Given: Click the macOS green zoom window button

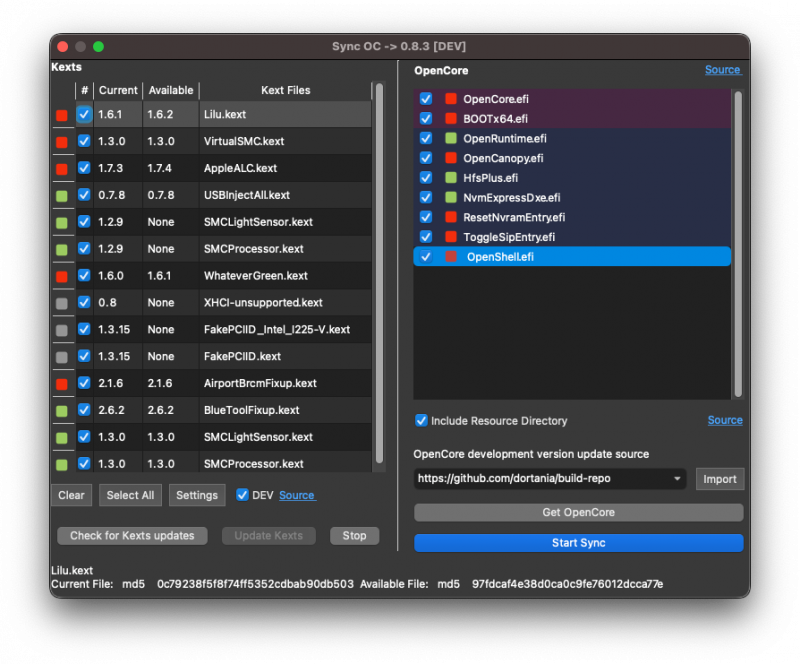Looking at the screenshot, I should point(98,47).
